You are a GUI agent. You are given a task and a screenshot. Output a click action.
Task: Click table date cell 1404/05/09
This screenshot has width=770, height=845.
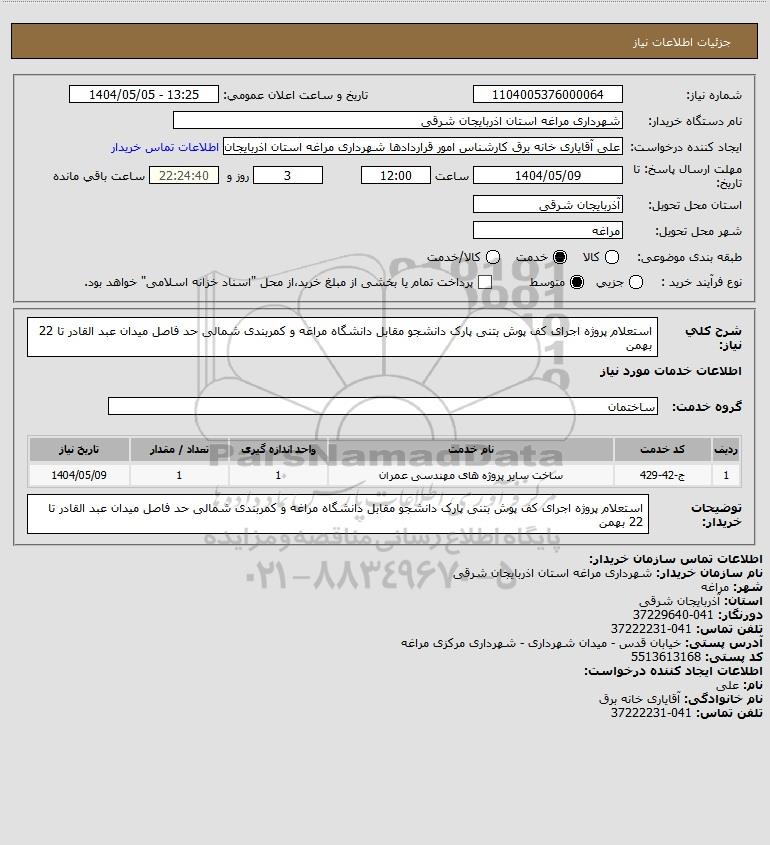[x=79, y=475]
